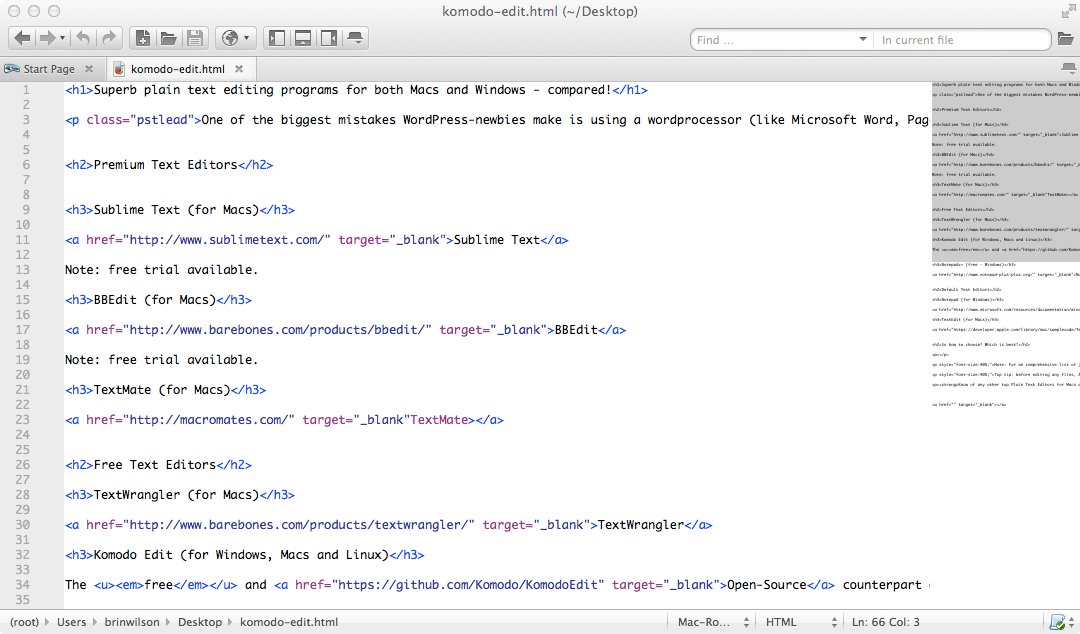Click line number 1 in the gutter
Viewport: 1080px width, 634px height.
click(26, 90)
